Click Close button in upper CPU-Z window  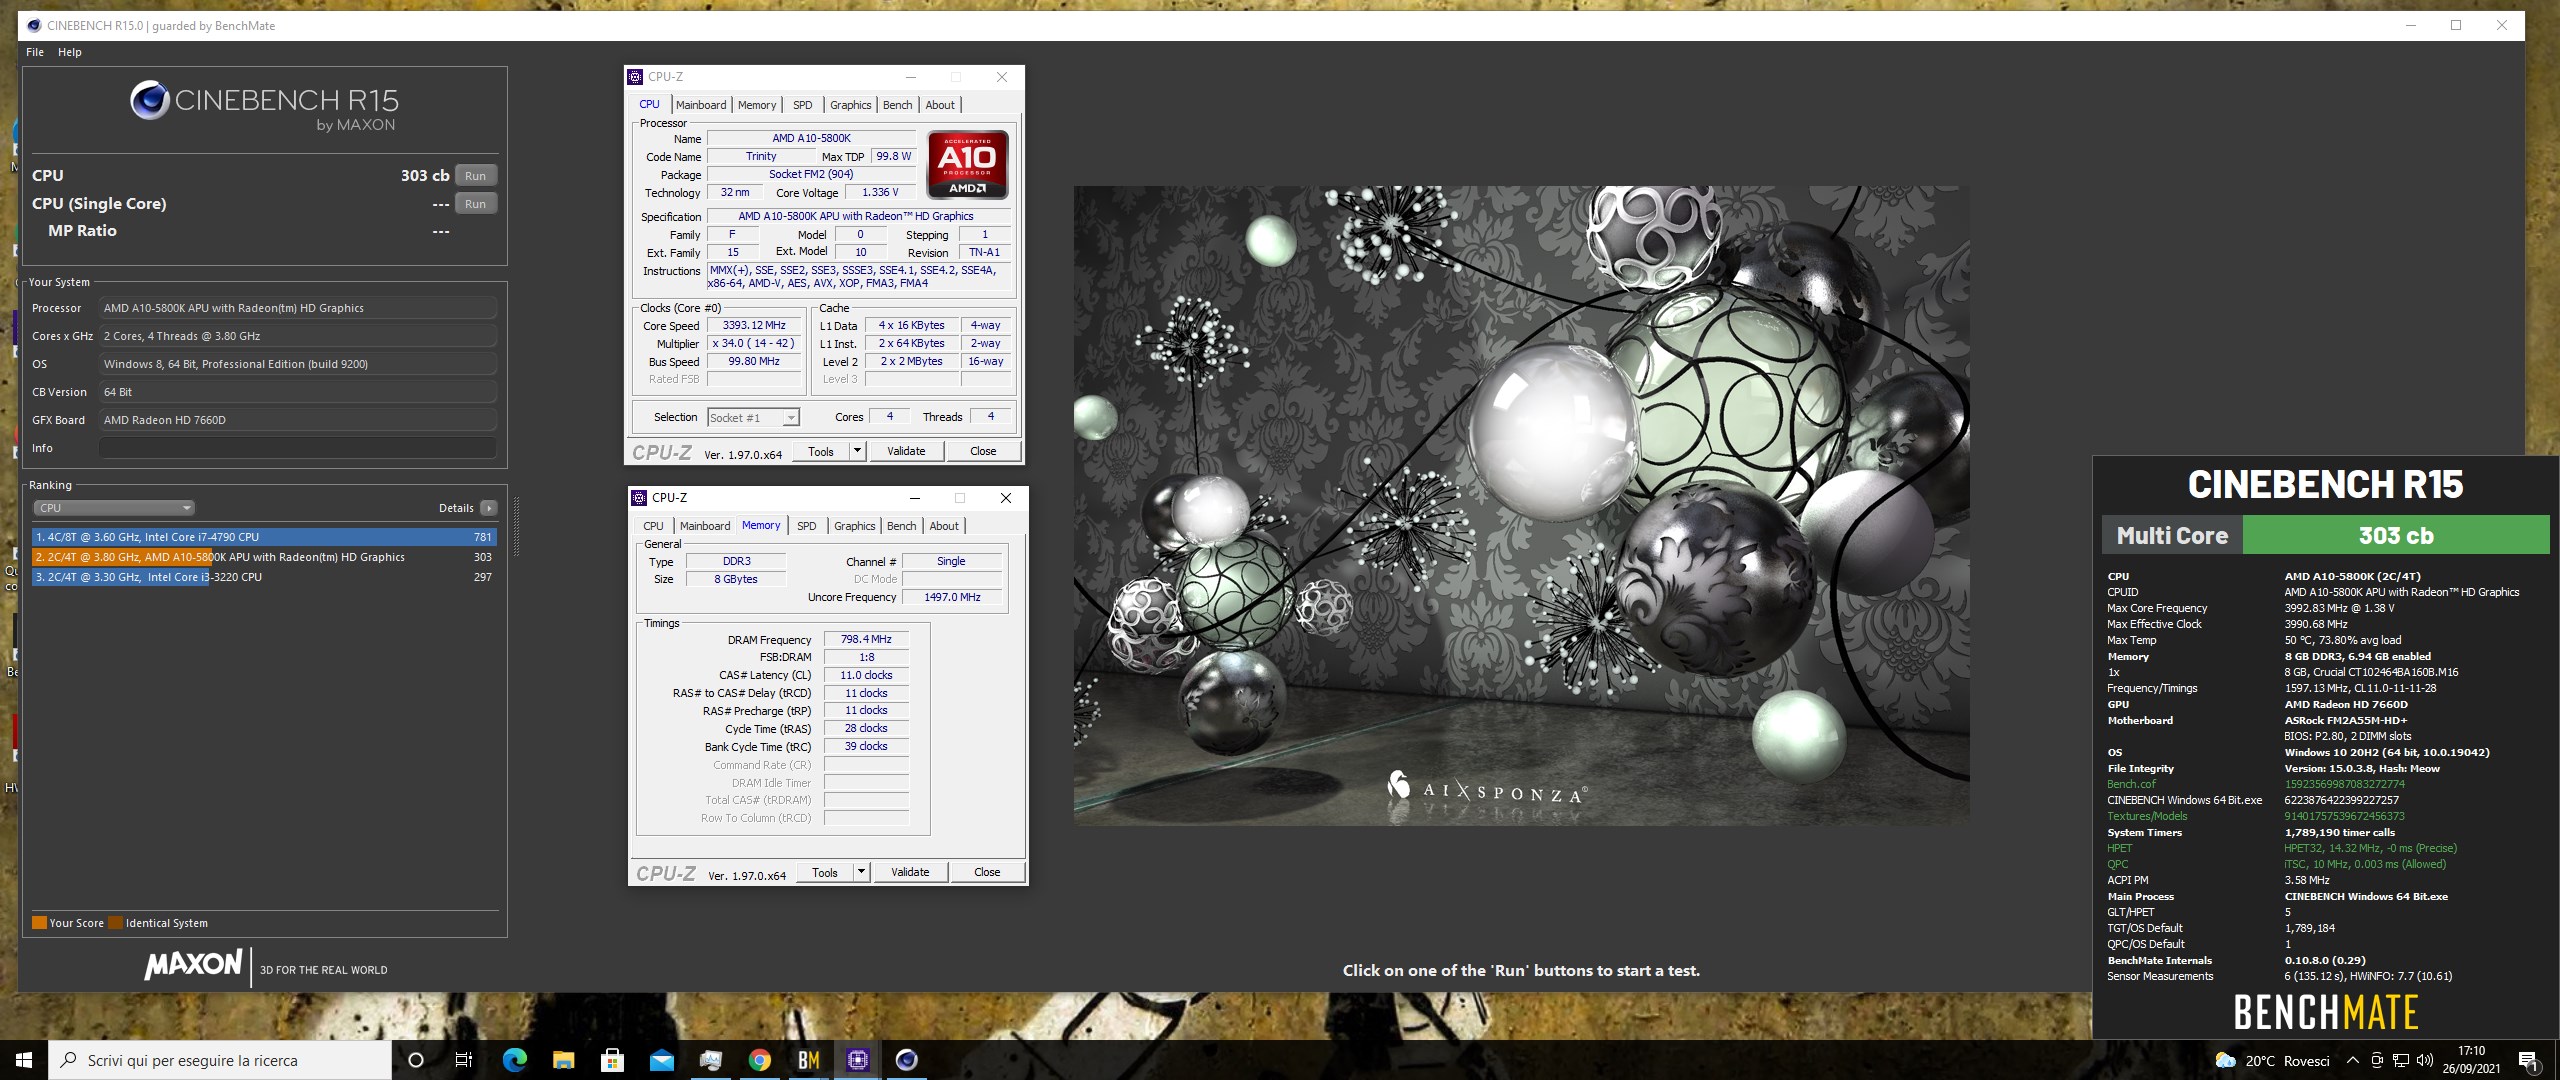983,451
